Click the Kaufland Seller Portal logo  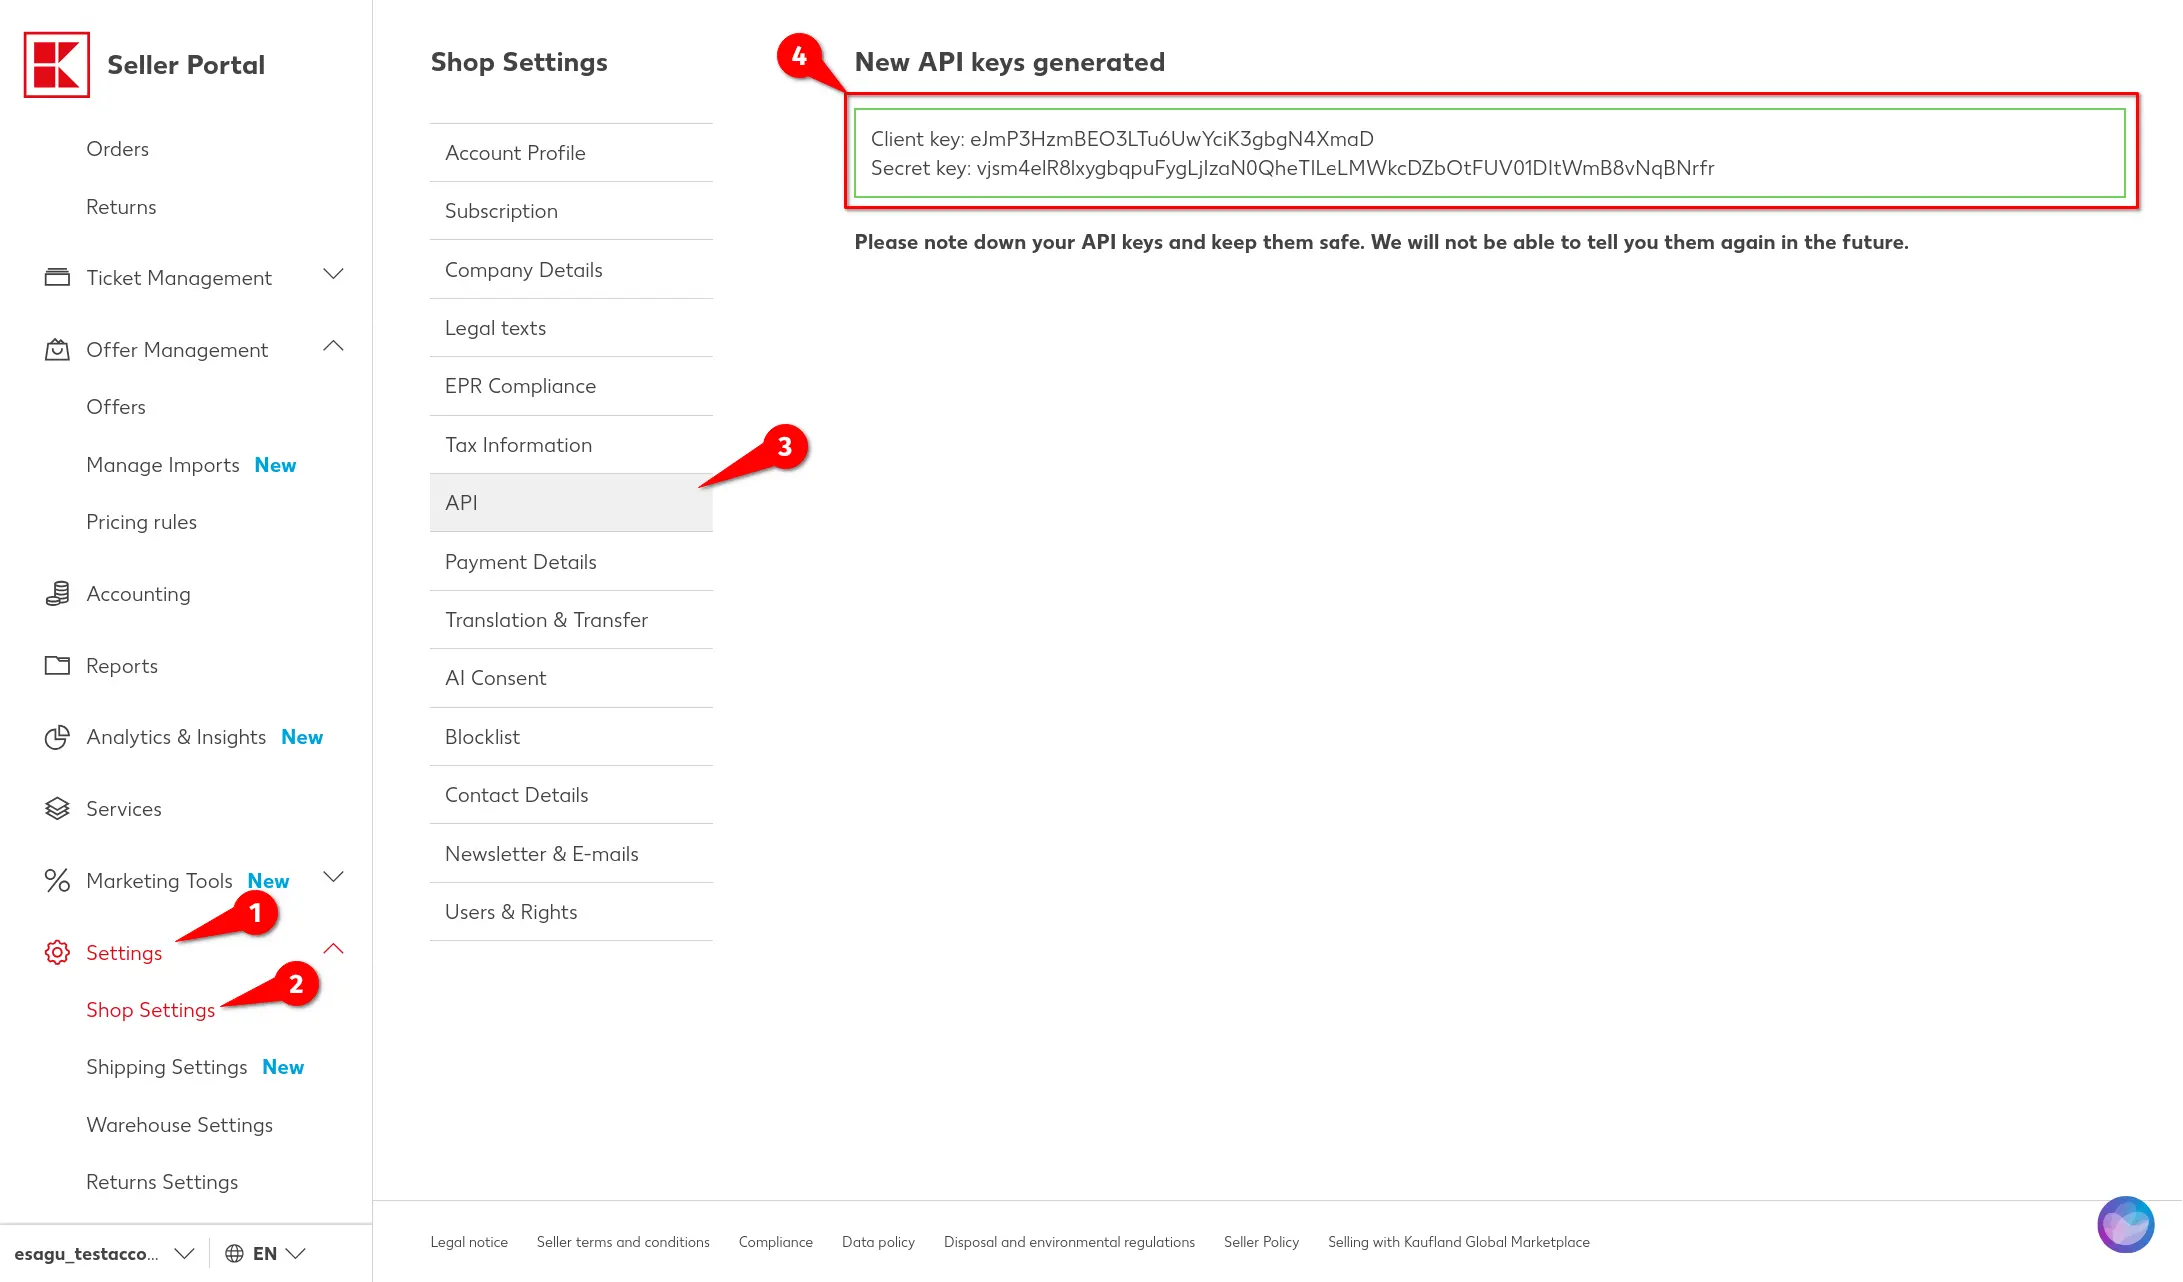[x=57, y=65]
